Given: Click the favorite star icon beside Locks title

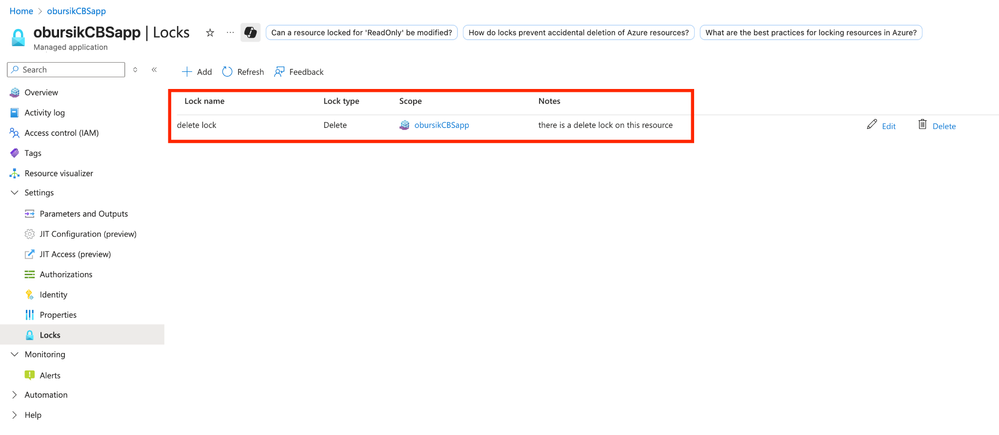Looking at the screenshot, I should (210, 33).
